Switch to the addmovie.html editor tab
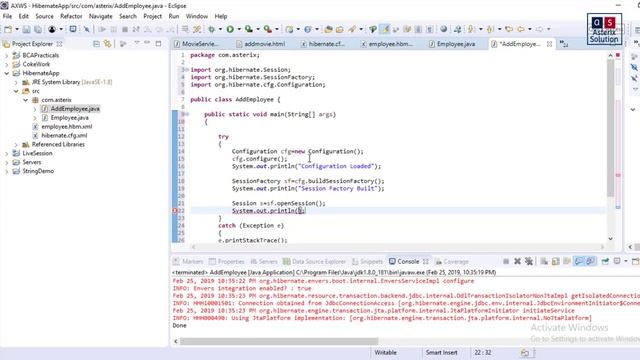Image resolution: width=640 pixels, height=360 pixels. pos(260,44)
